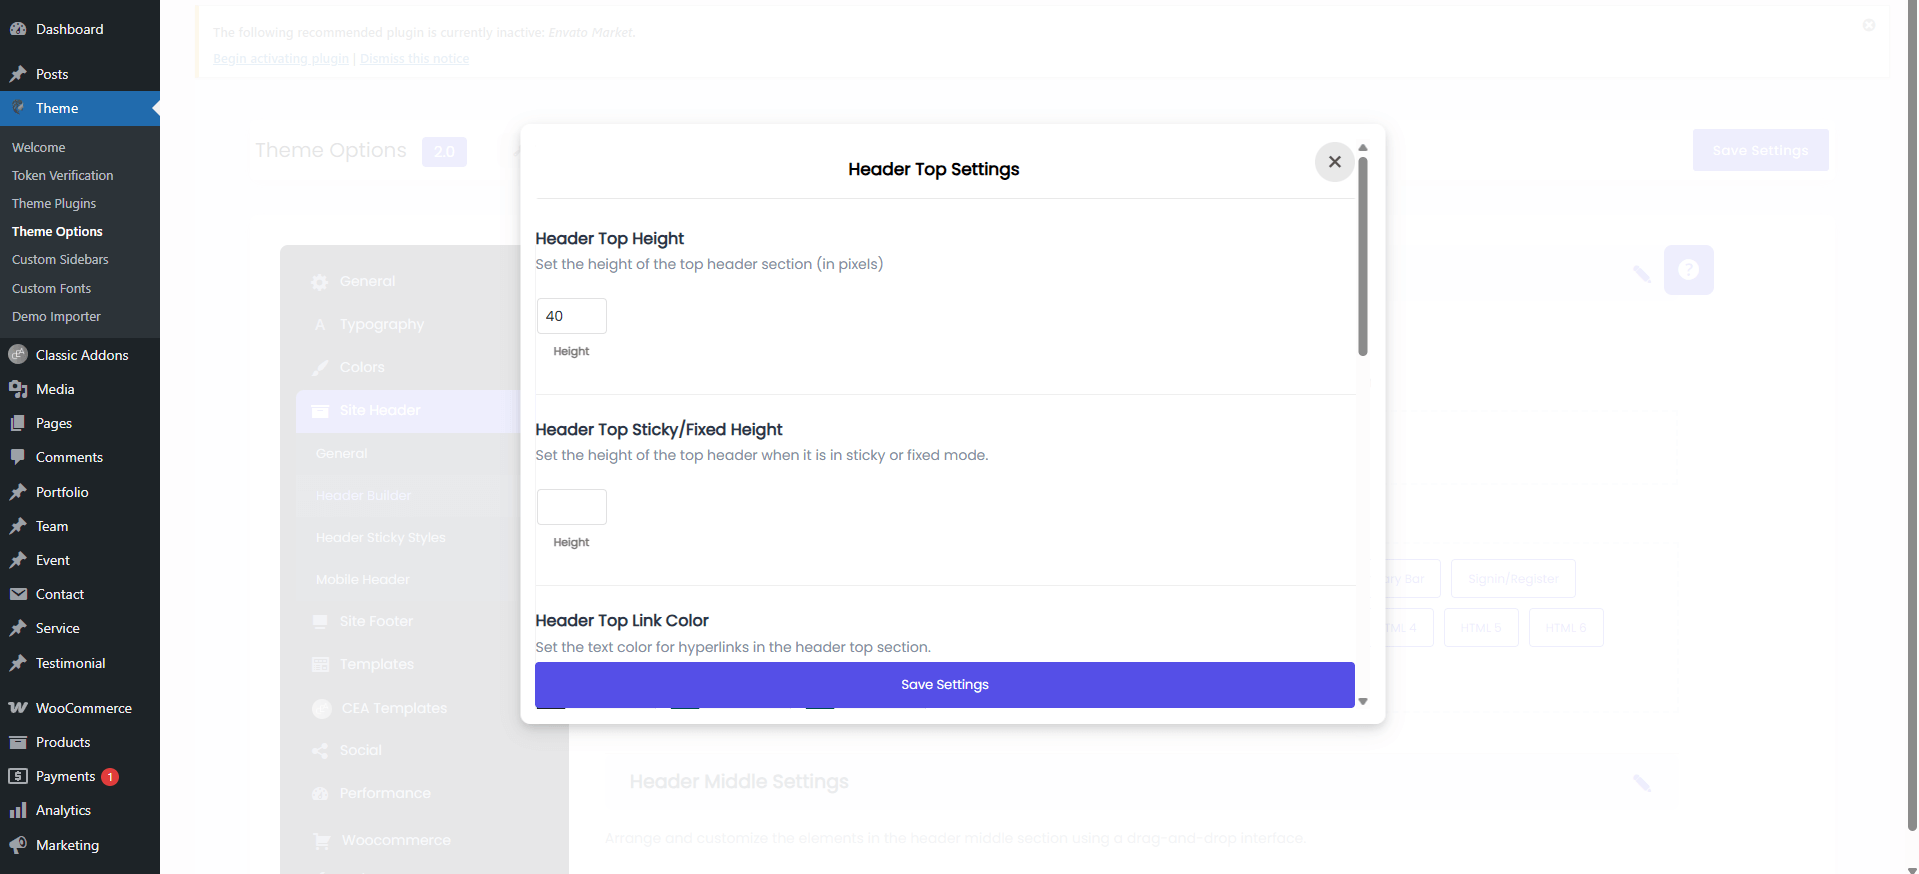
Task: Click the Classic Addons icon
Action: pos(18,355)
